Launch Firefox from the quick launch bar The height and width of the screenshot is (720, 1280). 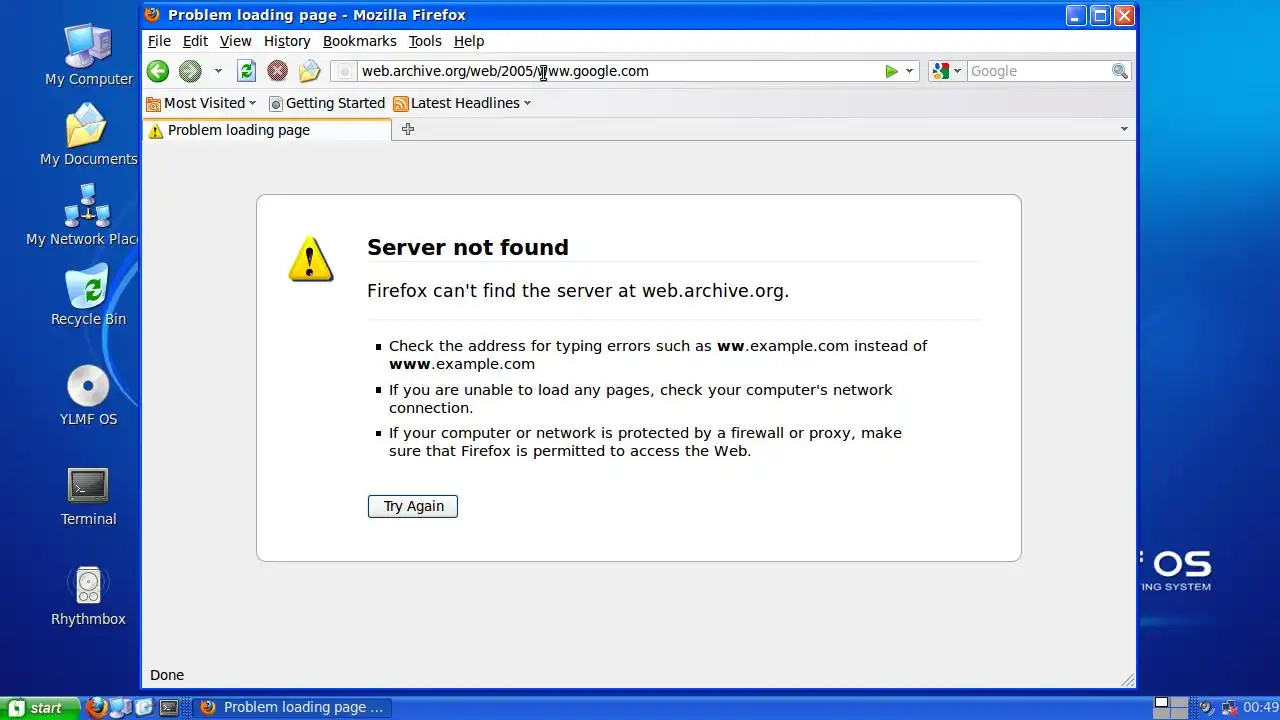(97, 707)
